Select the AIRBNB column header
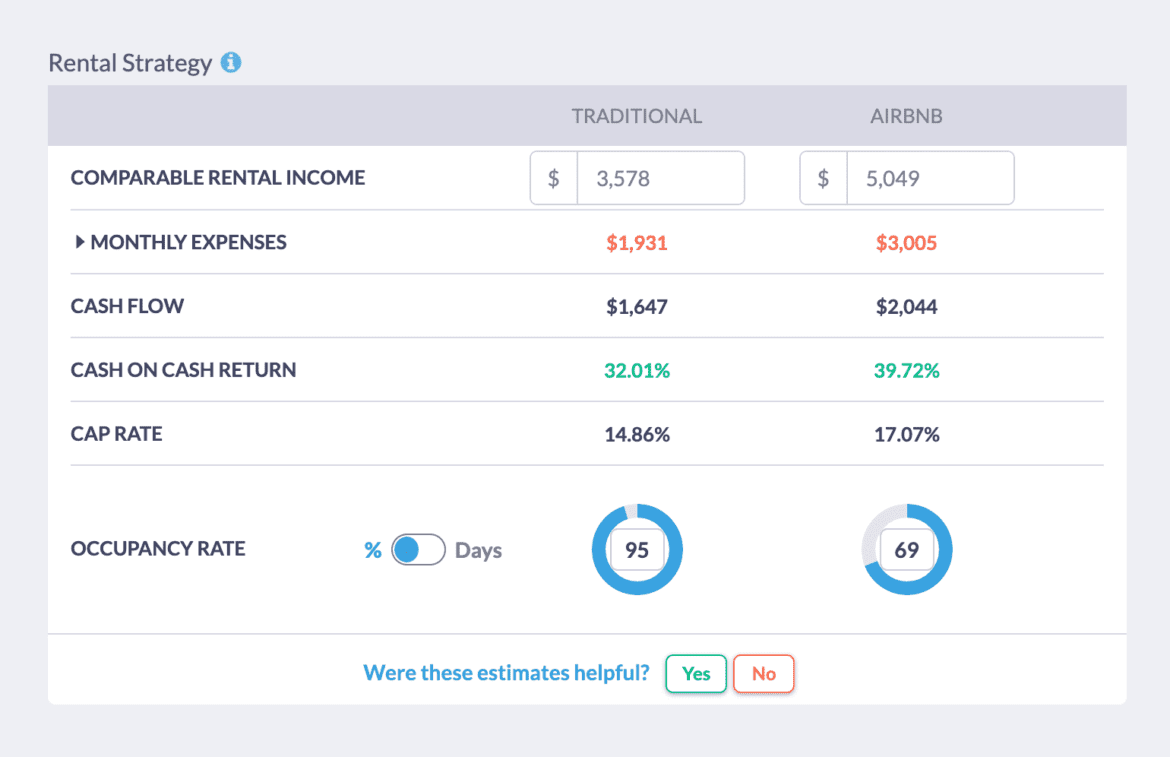This screenshot has height=757, width=1170. point(906,115)
